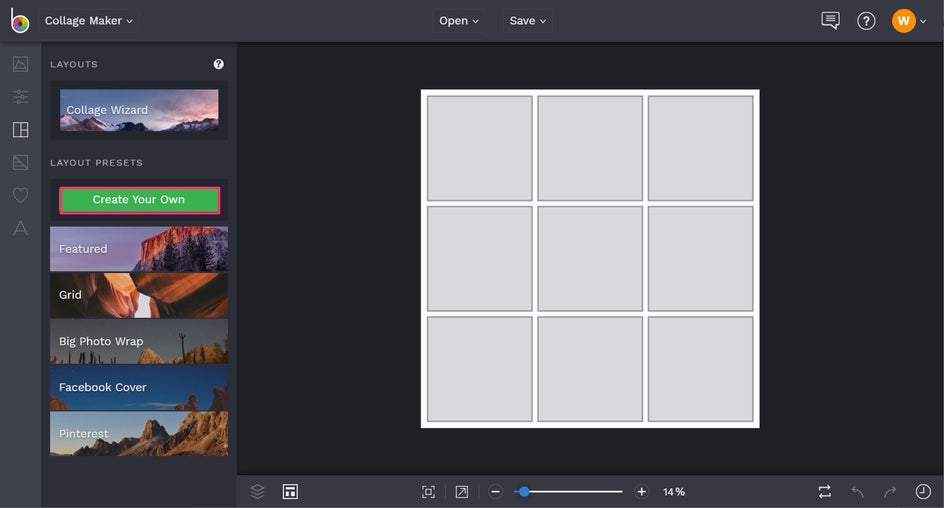Select the bottom-middle collage cell
944x508 pixels.
pos(590,369)
